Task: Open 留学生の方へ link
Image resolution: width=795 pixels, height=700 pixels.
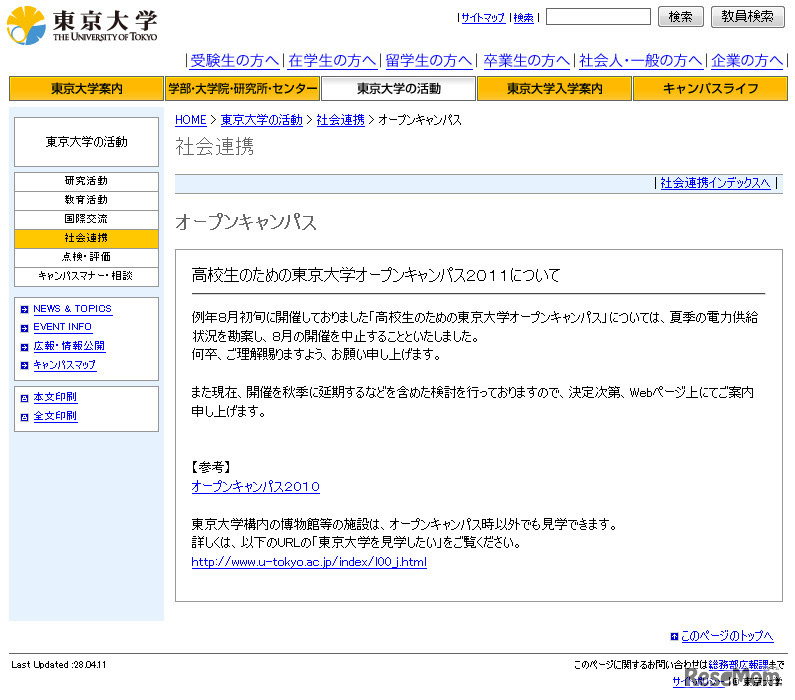Action: coord(429,61)
